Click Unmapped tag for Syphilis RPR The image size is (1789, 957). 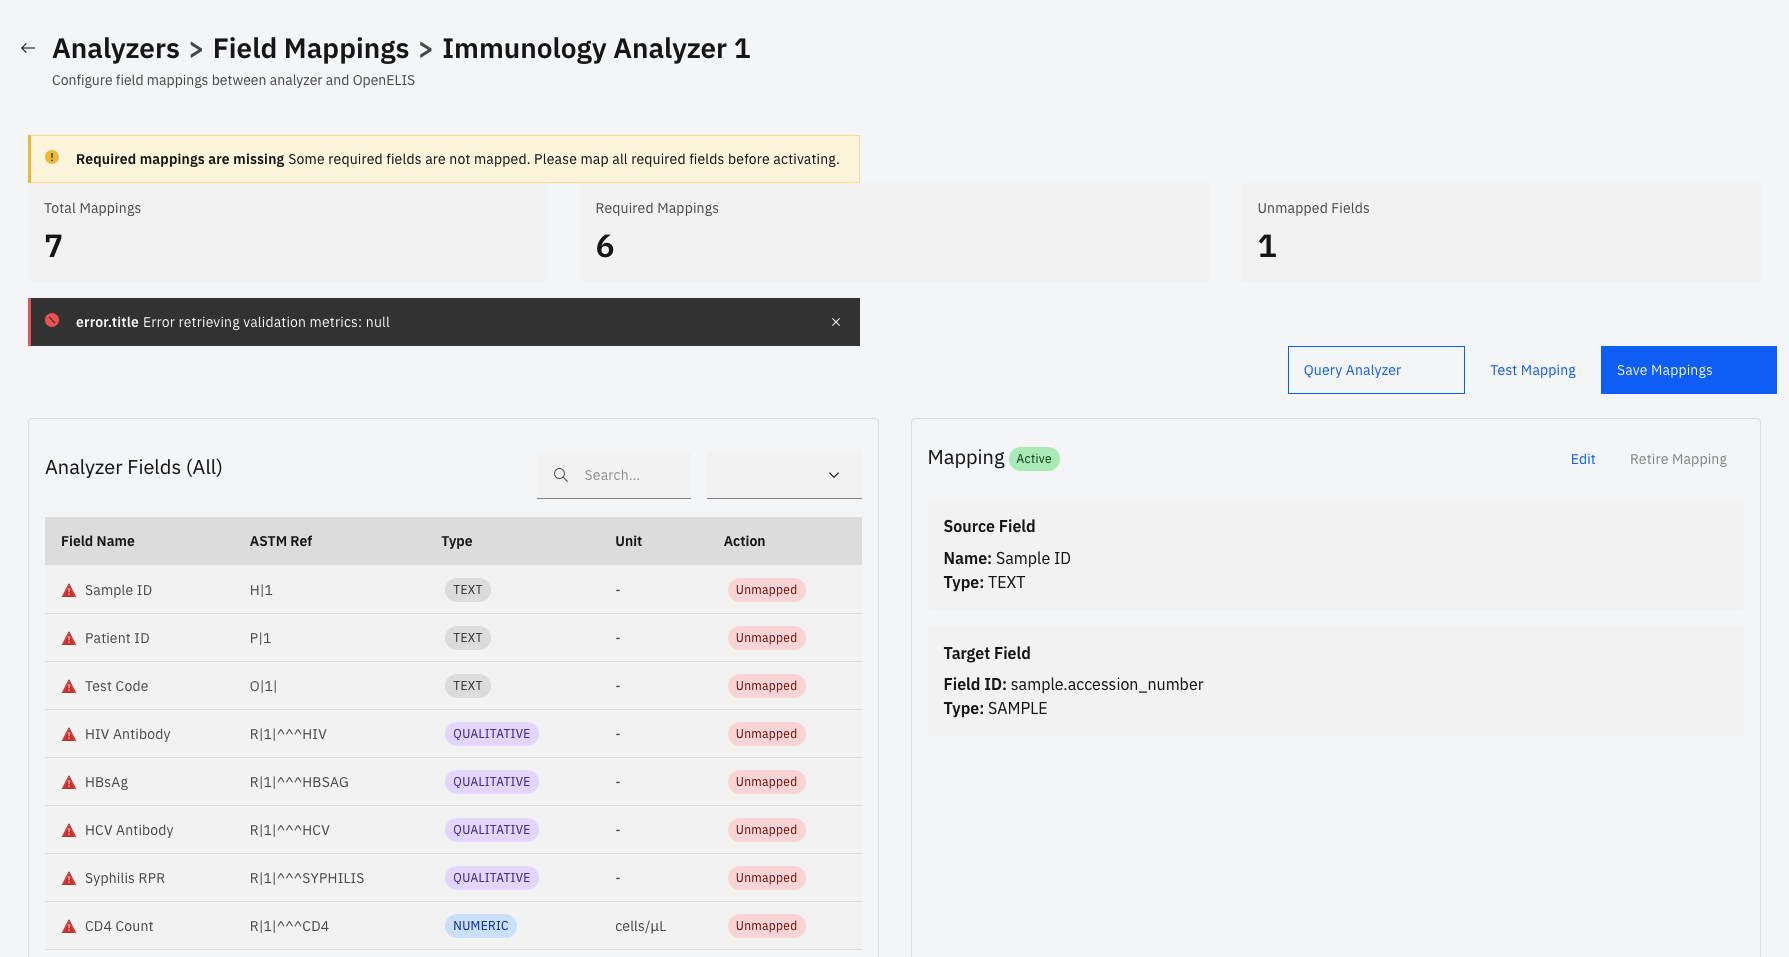(x=766, y=878)
